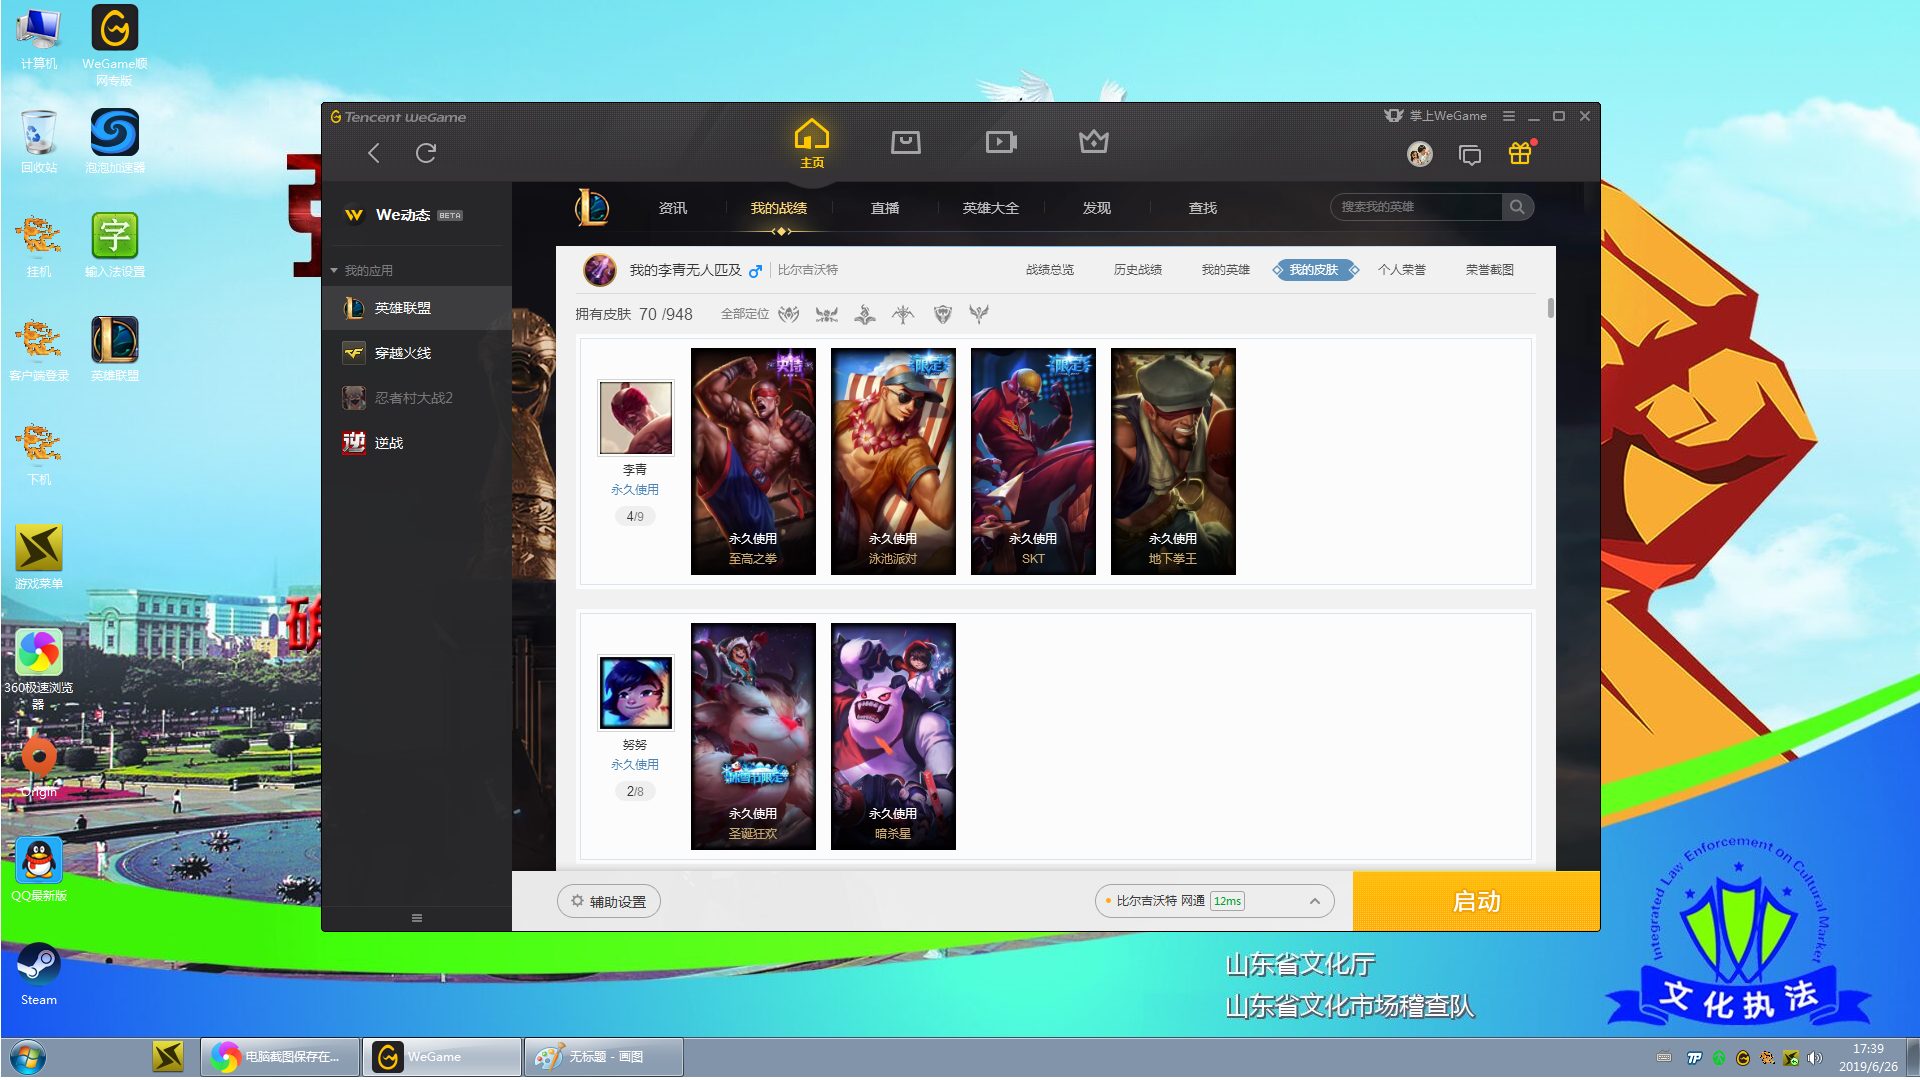
Task: Switch to 我的英雄 sub-tab
Action: click(x=1226, y=270)
